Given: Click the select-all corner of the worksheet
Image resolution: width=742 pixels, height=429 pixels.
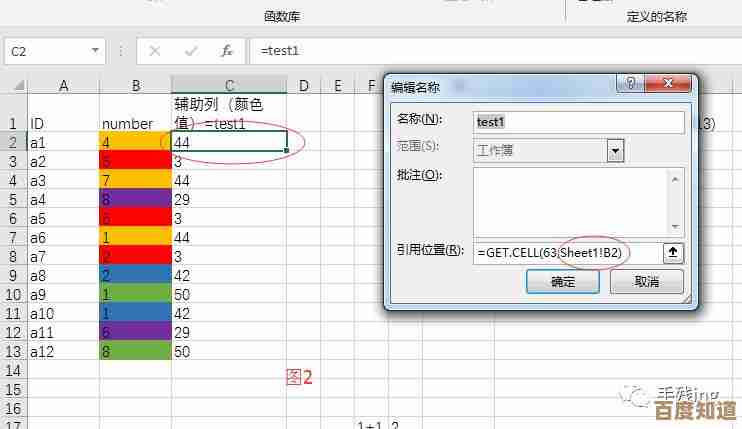Looking at the screenshot, I should click(13, 86).
